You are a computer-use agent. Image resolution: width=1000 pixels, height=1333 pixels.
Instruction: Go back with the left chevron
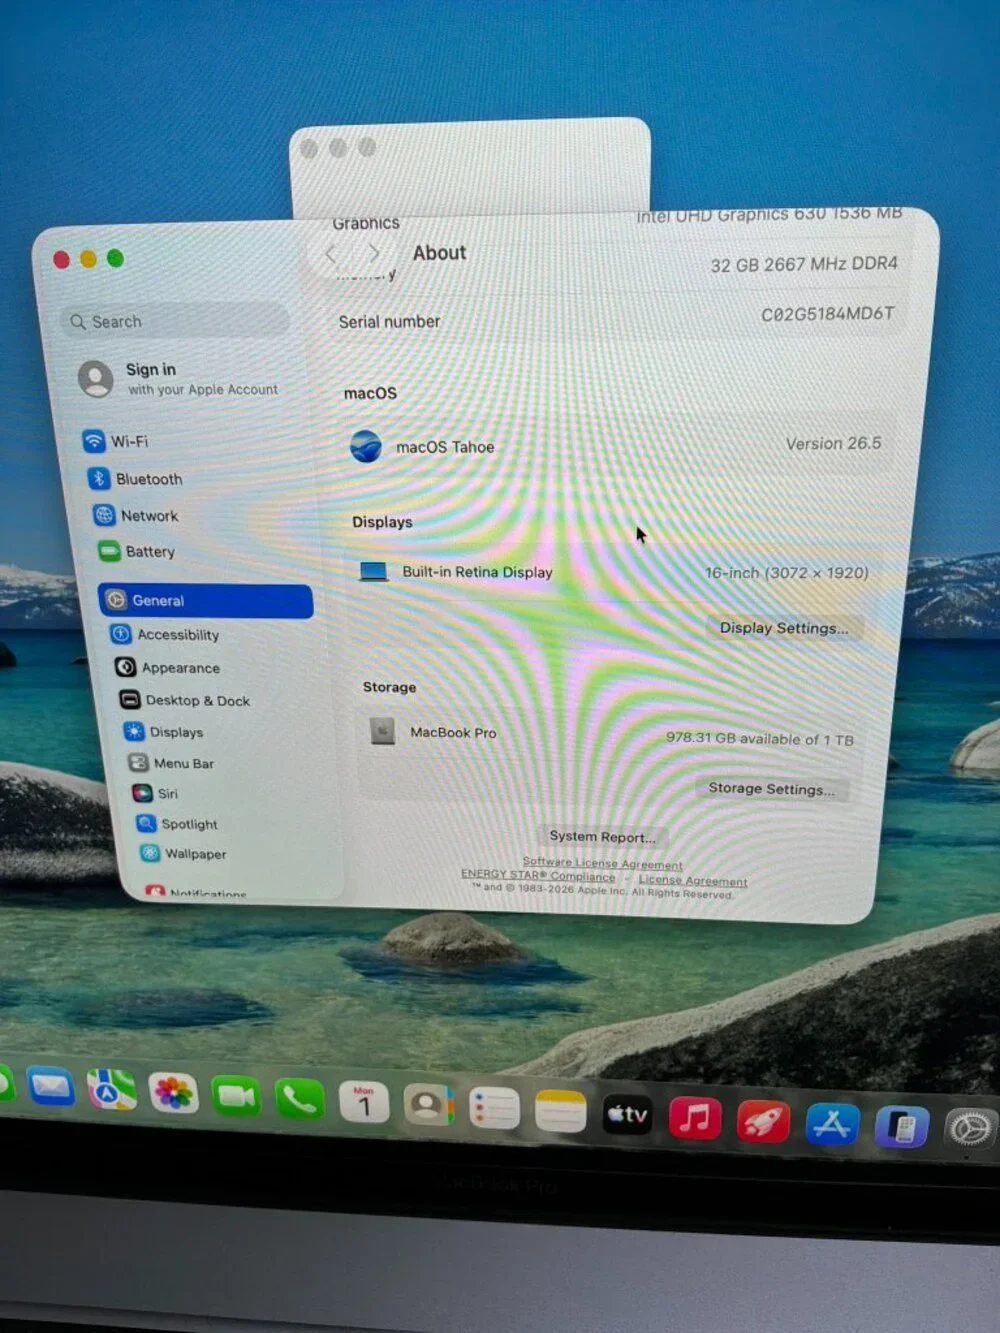[330, 254]
